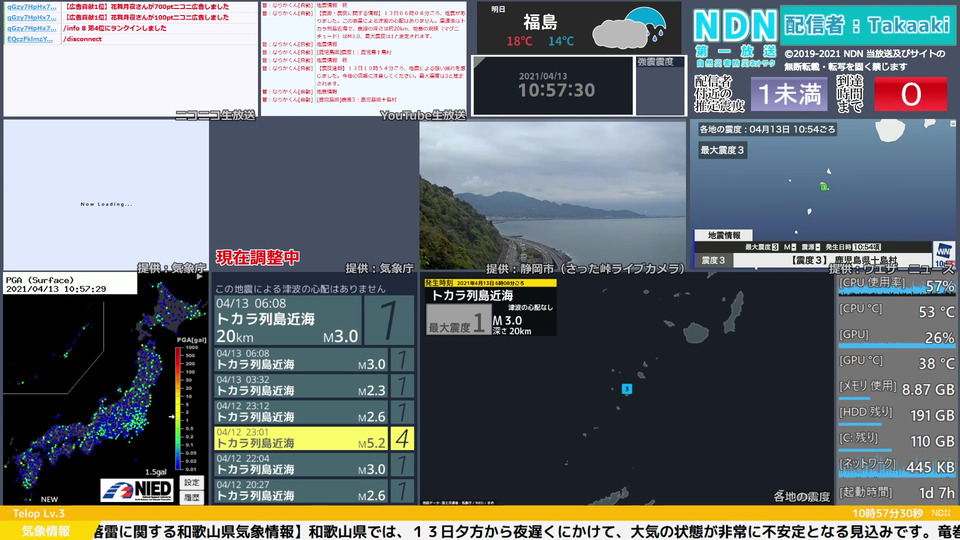The image size is (960, 540).
Task: Select the 04/12 20:27 M2.6 earthquake row
Action: click(x=314, y=491)
